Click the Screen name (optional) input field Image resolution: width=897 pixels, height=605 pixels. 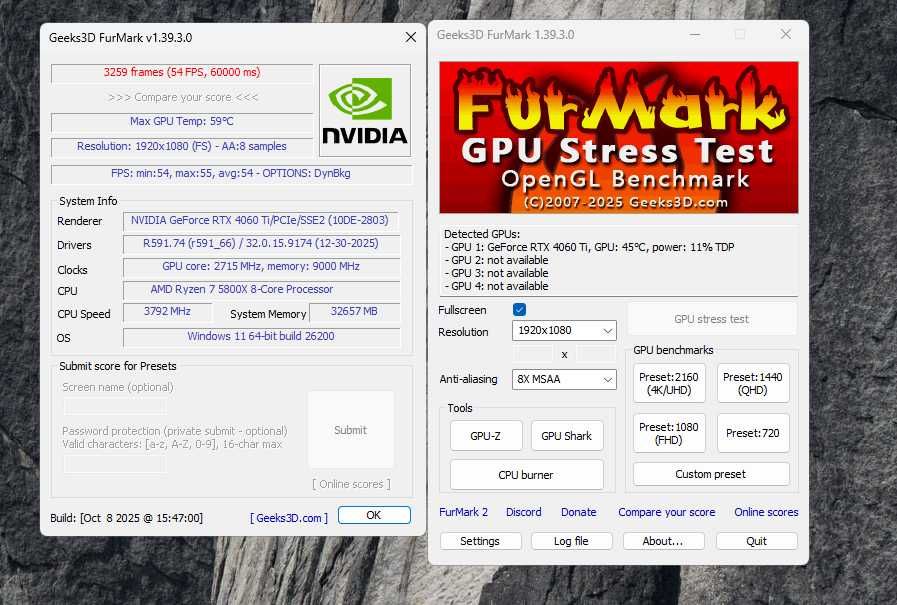116,407
